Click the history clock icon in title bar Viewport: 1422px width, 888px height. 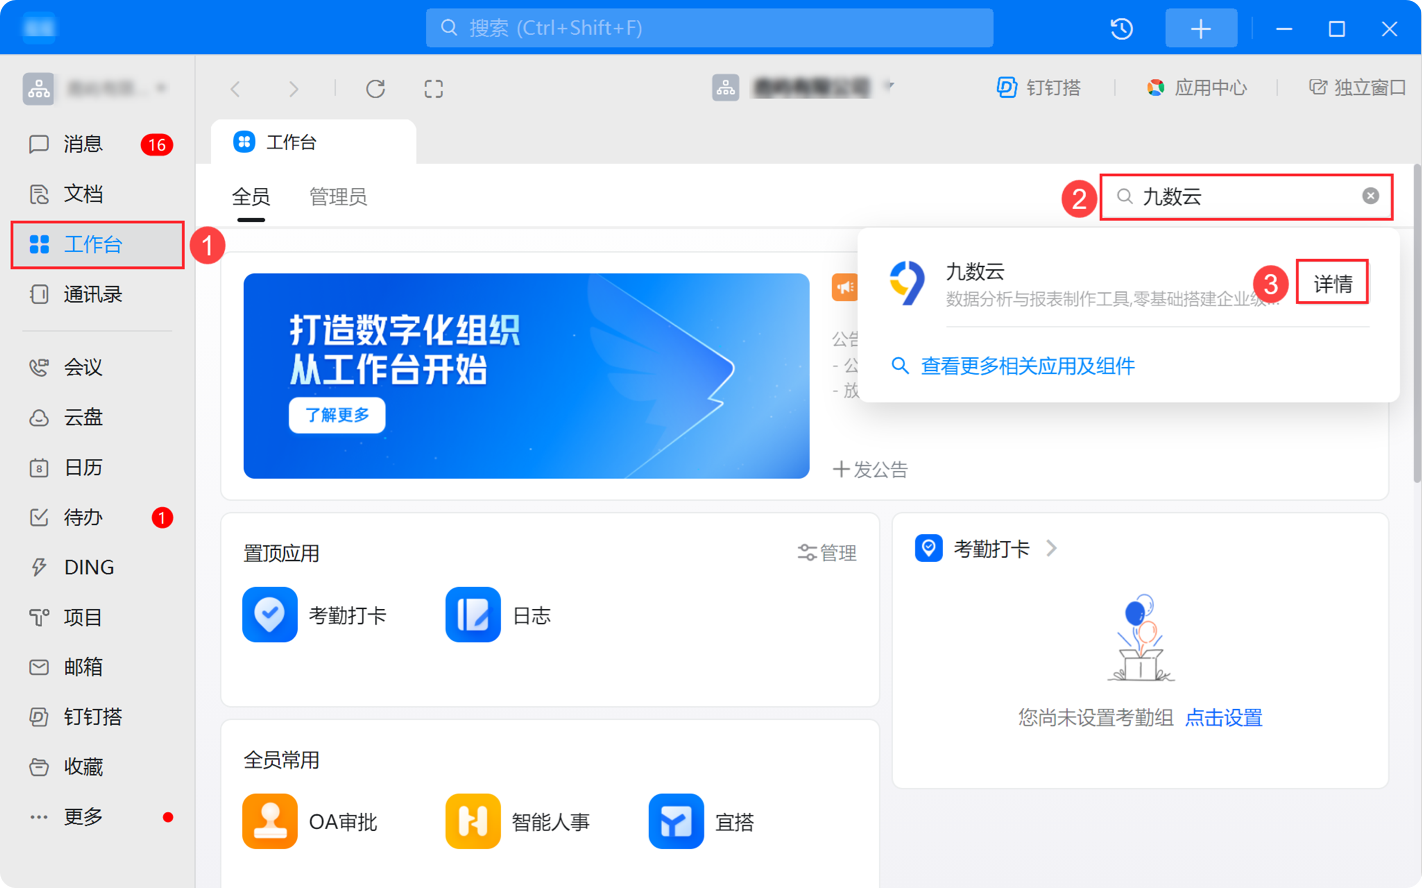click(x=1122, y=28)
